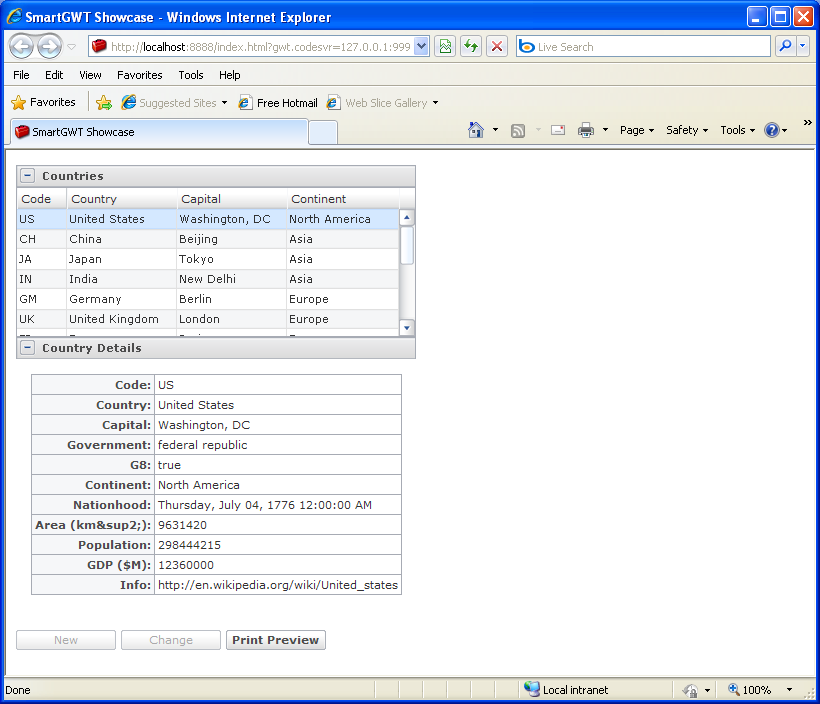Click the red Stop loading icon
The width and height of the screenshot is (820, 704).
pyautogui.click(x=497, y=47)
